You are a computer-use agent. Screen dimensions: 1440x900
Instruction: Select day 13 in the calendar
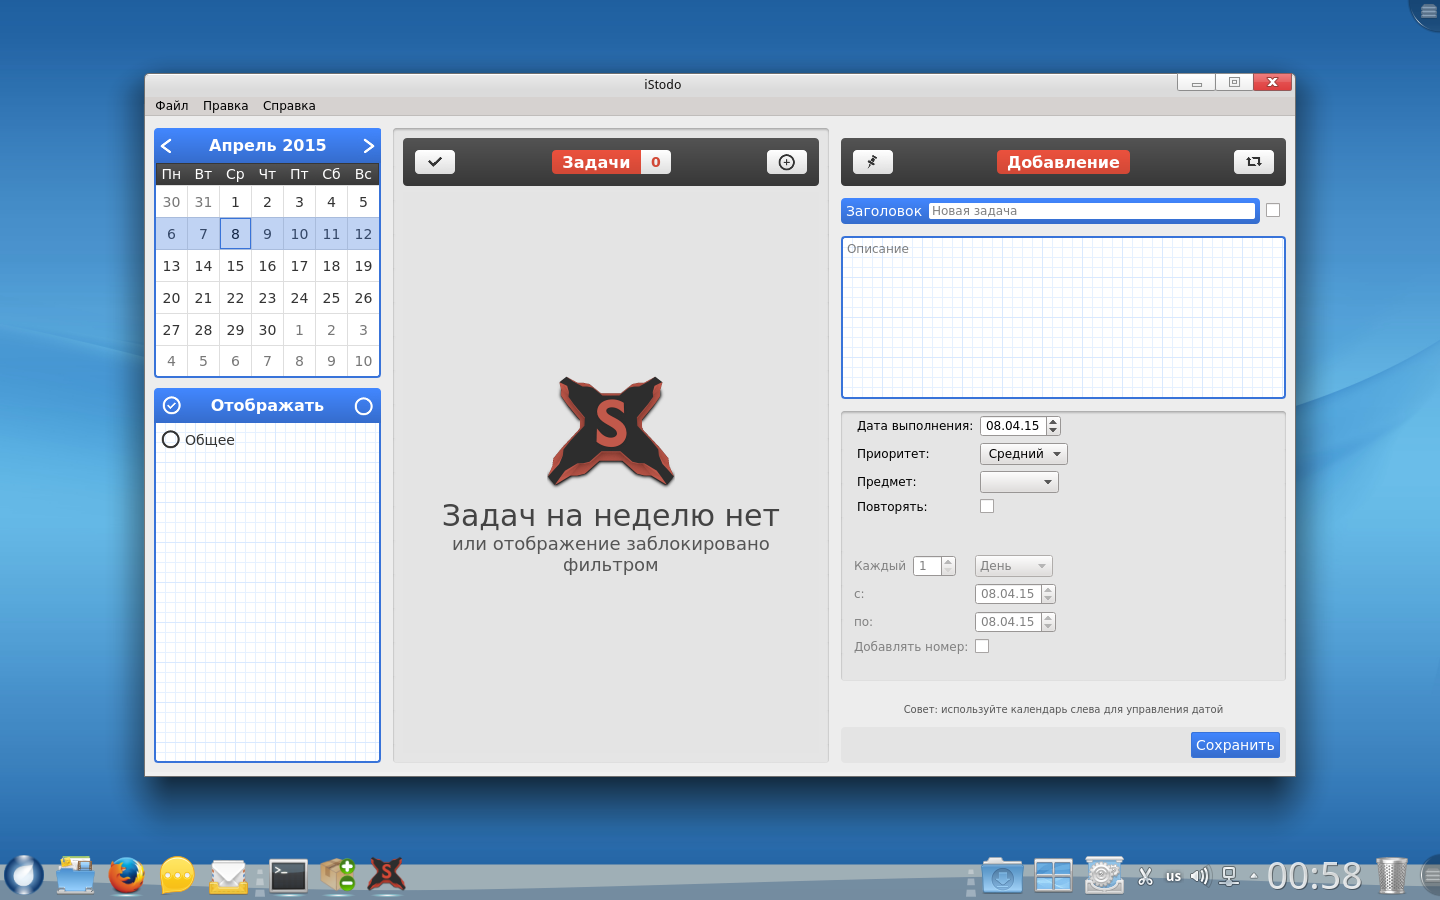(x=171, y=266)
